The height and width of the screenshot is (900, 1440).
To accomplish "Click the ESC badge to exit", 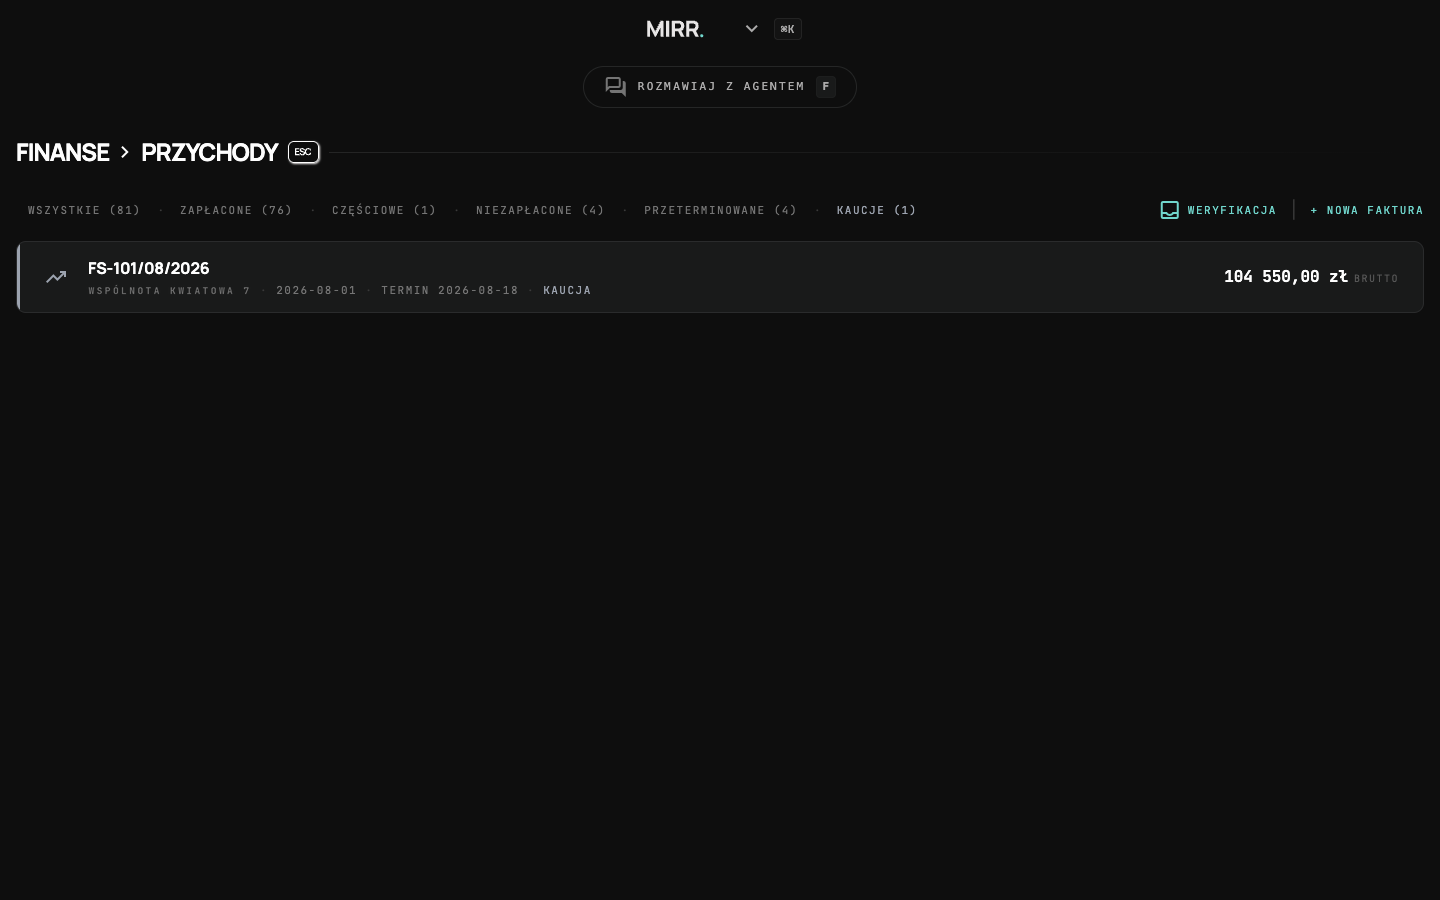I will [303, 152].
